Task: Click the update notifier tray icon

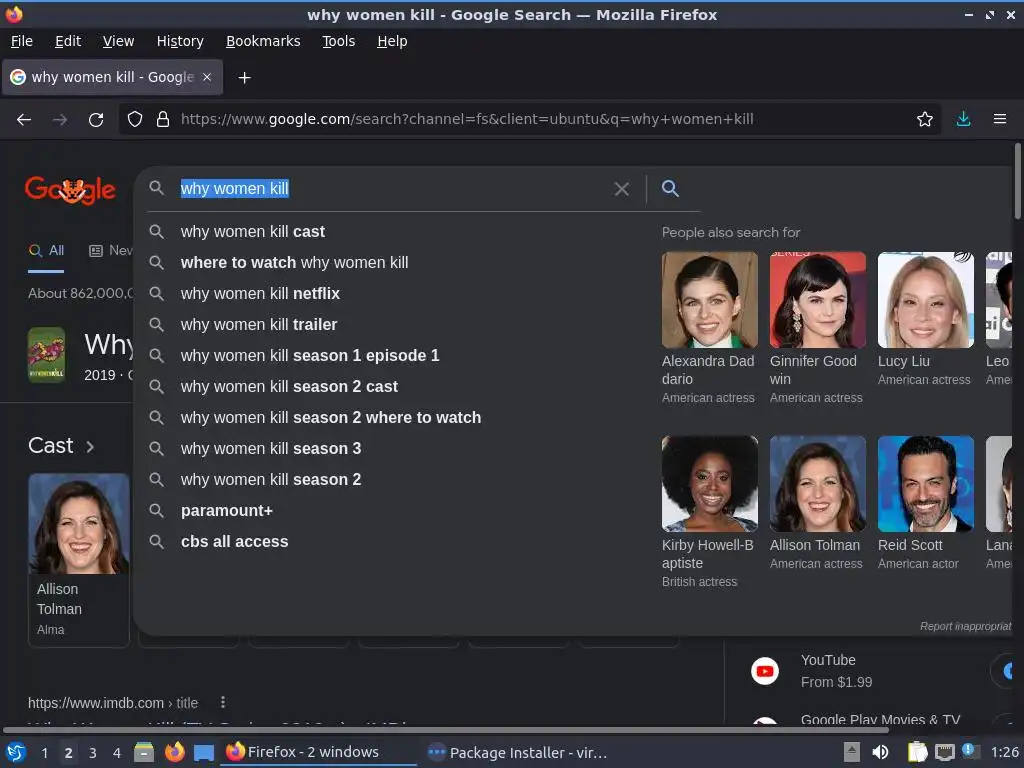Action: pos(970,752)
